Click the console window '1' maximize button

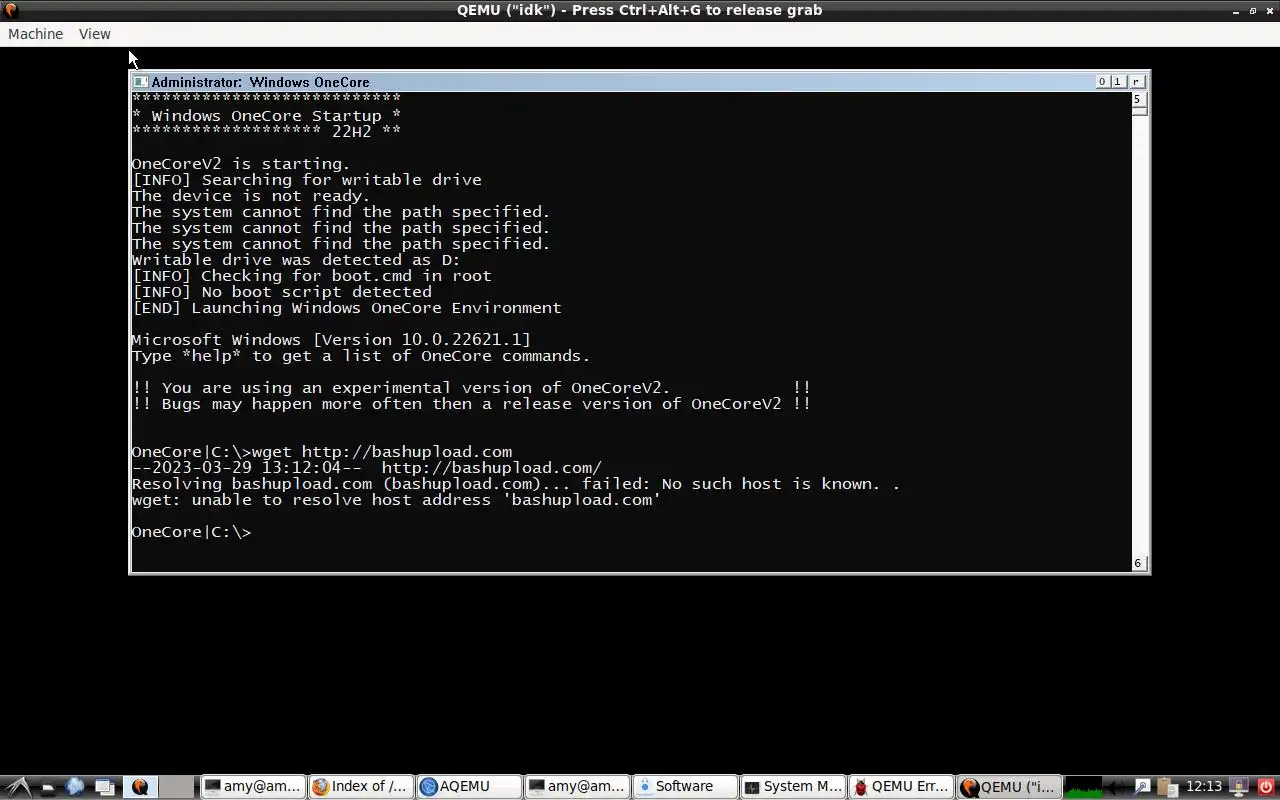tap(1118, 82)
